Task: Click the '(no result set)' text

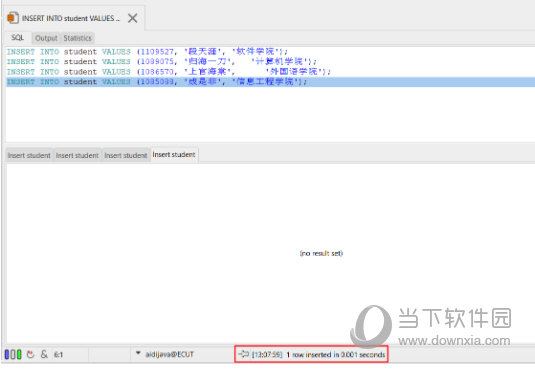Action: [321, 253]
